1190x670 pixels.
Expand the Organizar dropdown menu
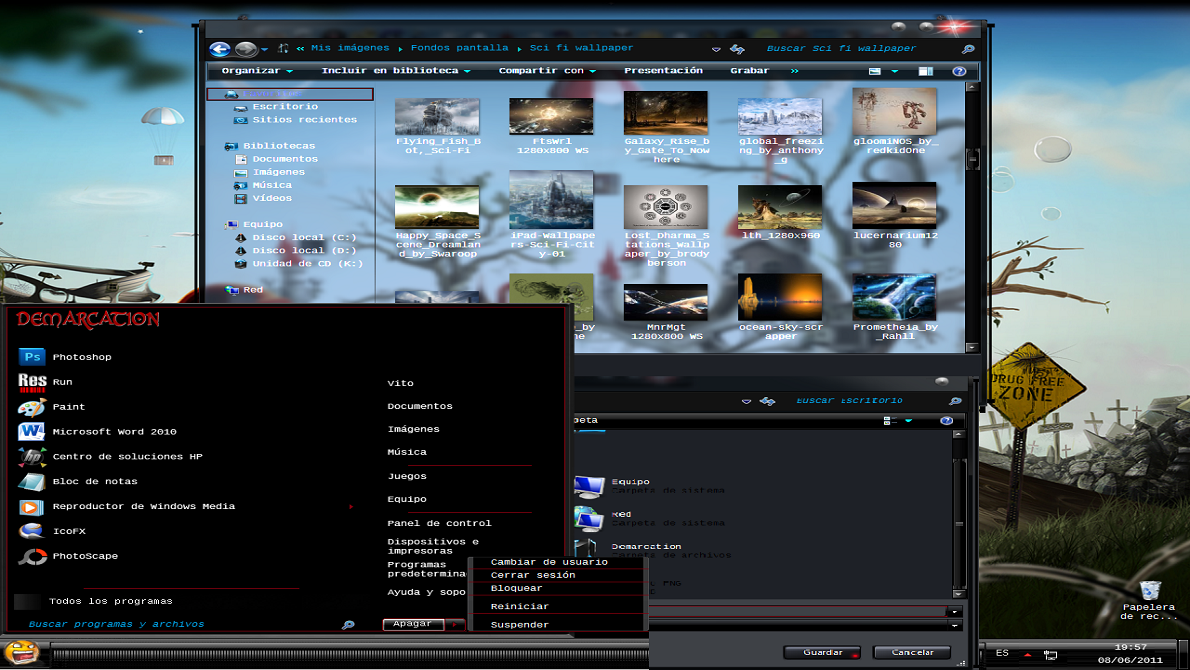click(257, 71)
